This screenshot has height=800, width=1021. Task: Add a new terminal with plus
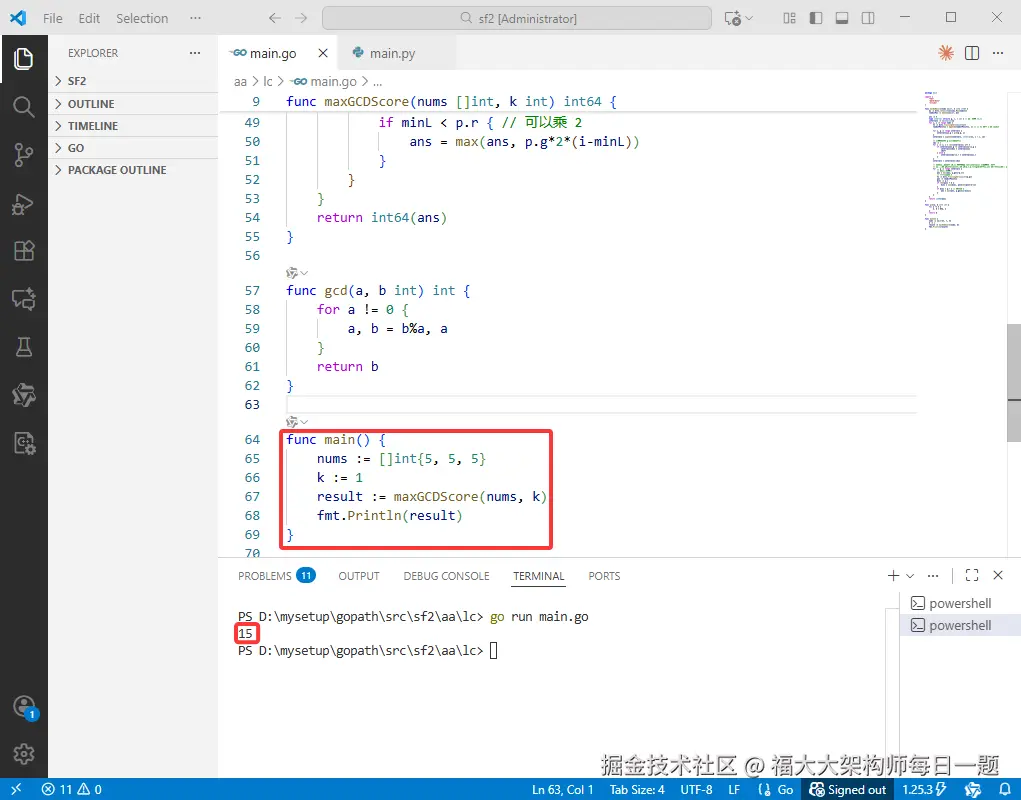click(x=893, y=575)
